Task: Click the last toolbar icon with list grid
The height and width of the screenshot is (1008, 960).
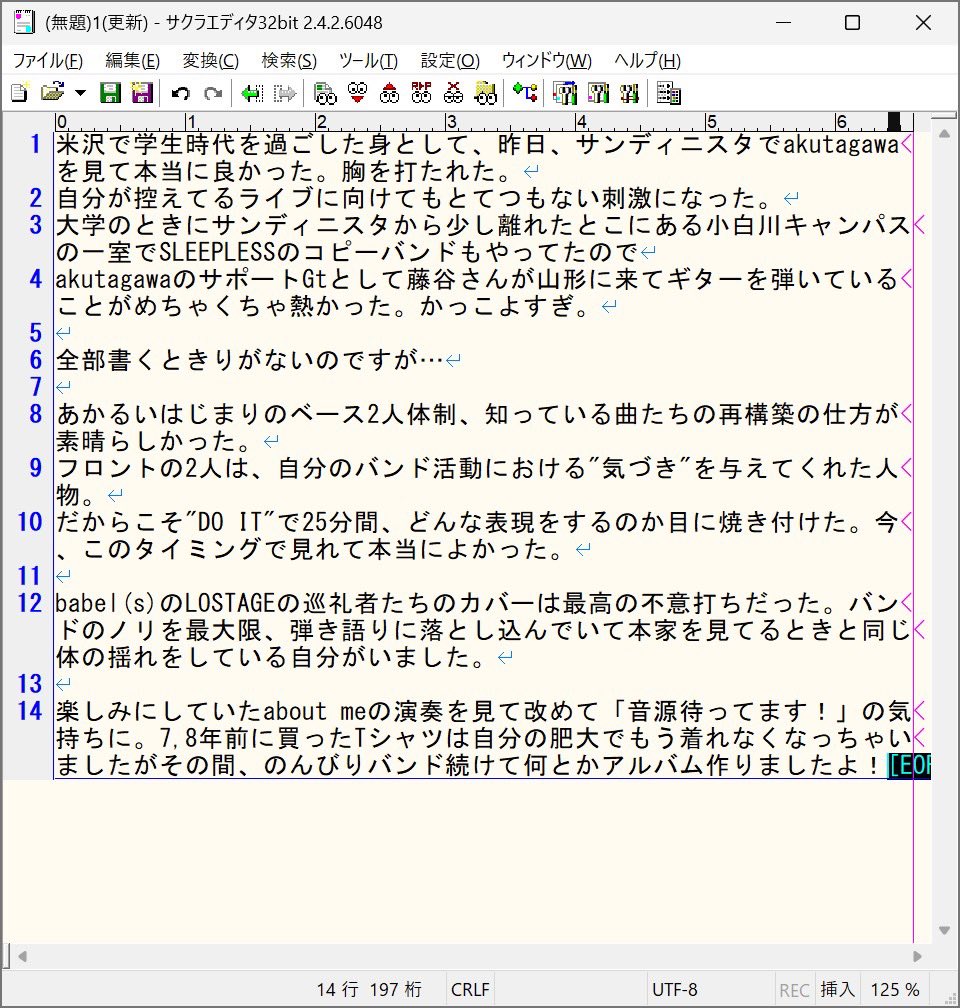Action: 669,93
